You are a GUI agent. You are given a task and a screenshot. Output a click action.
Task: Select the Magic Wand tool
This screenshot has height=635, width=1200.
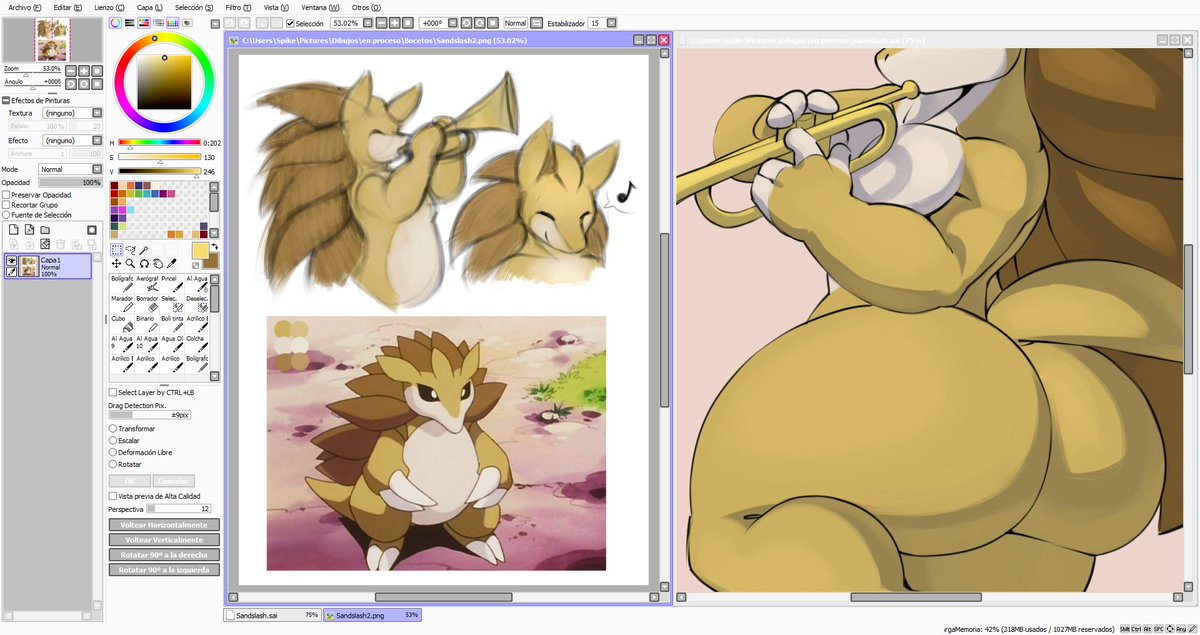(x=144, y=250)
